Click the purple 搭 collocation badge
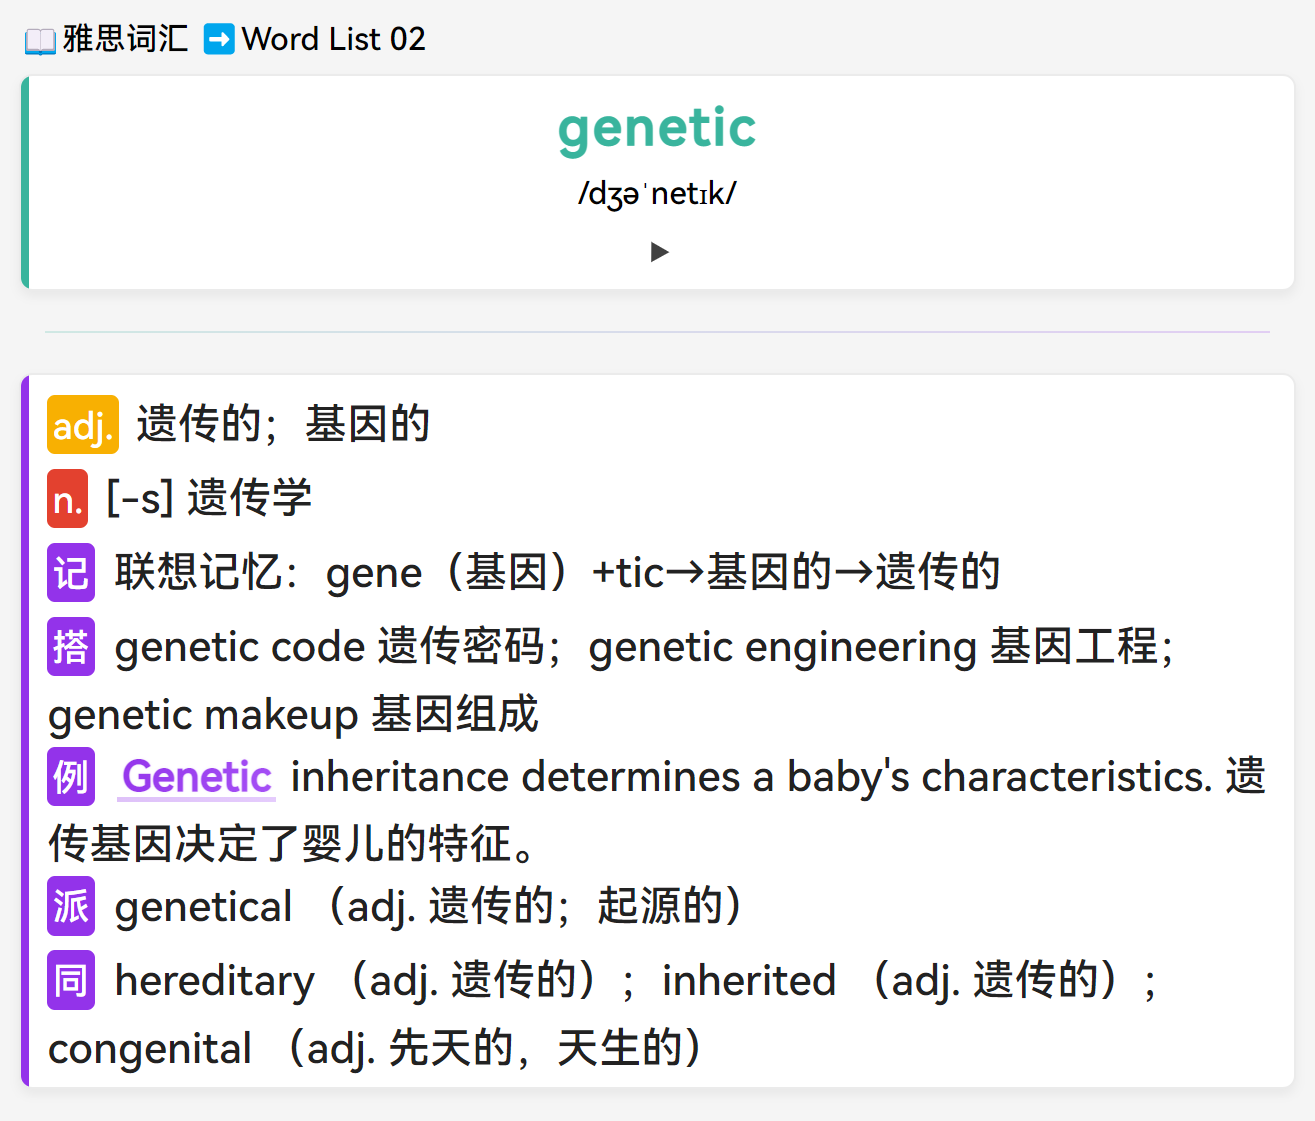The height and width of the screenshot is (1121, 1315). click(71, 647)
